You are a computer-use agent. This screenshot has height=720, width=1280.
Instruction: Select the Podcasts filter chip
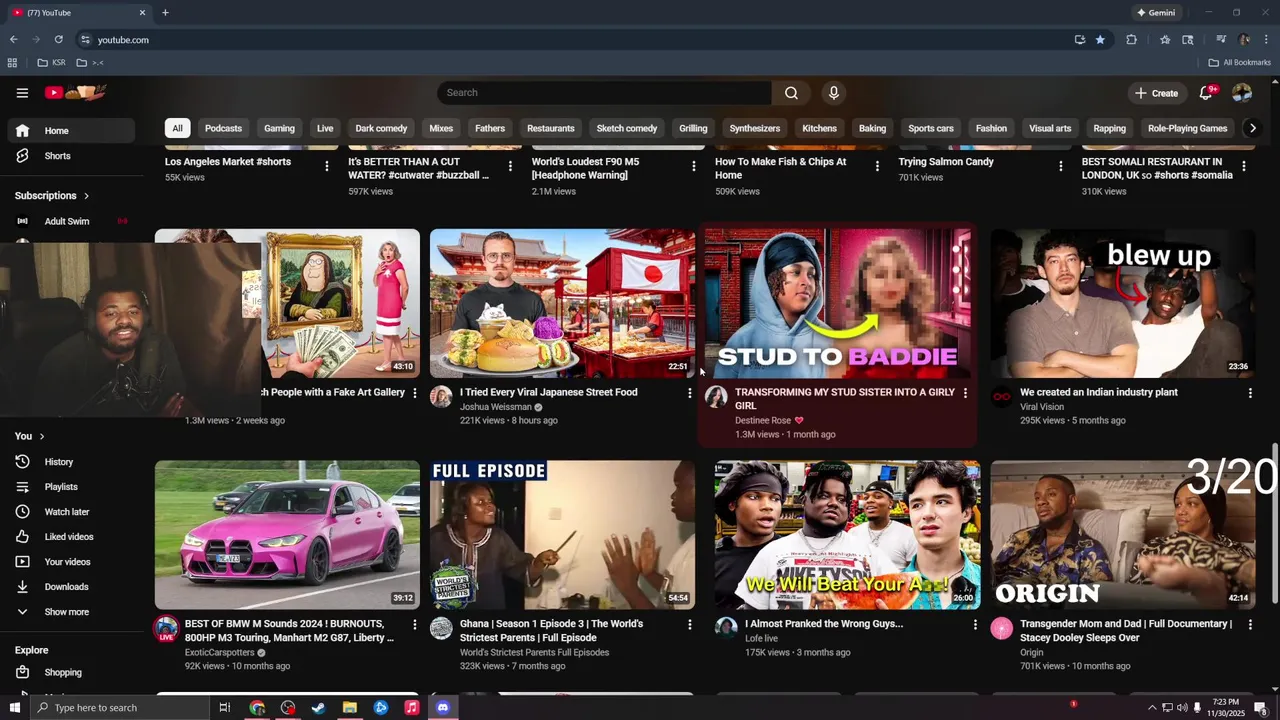[x=223, y=128]
